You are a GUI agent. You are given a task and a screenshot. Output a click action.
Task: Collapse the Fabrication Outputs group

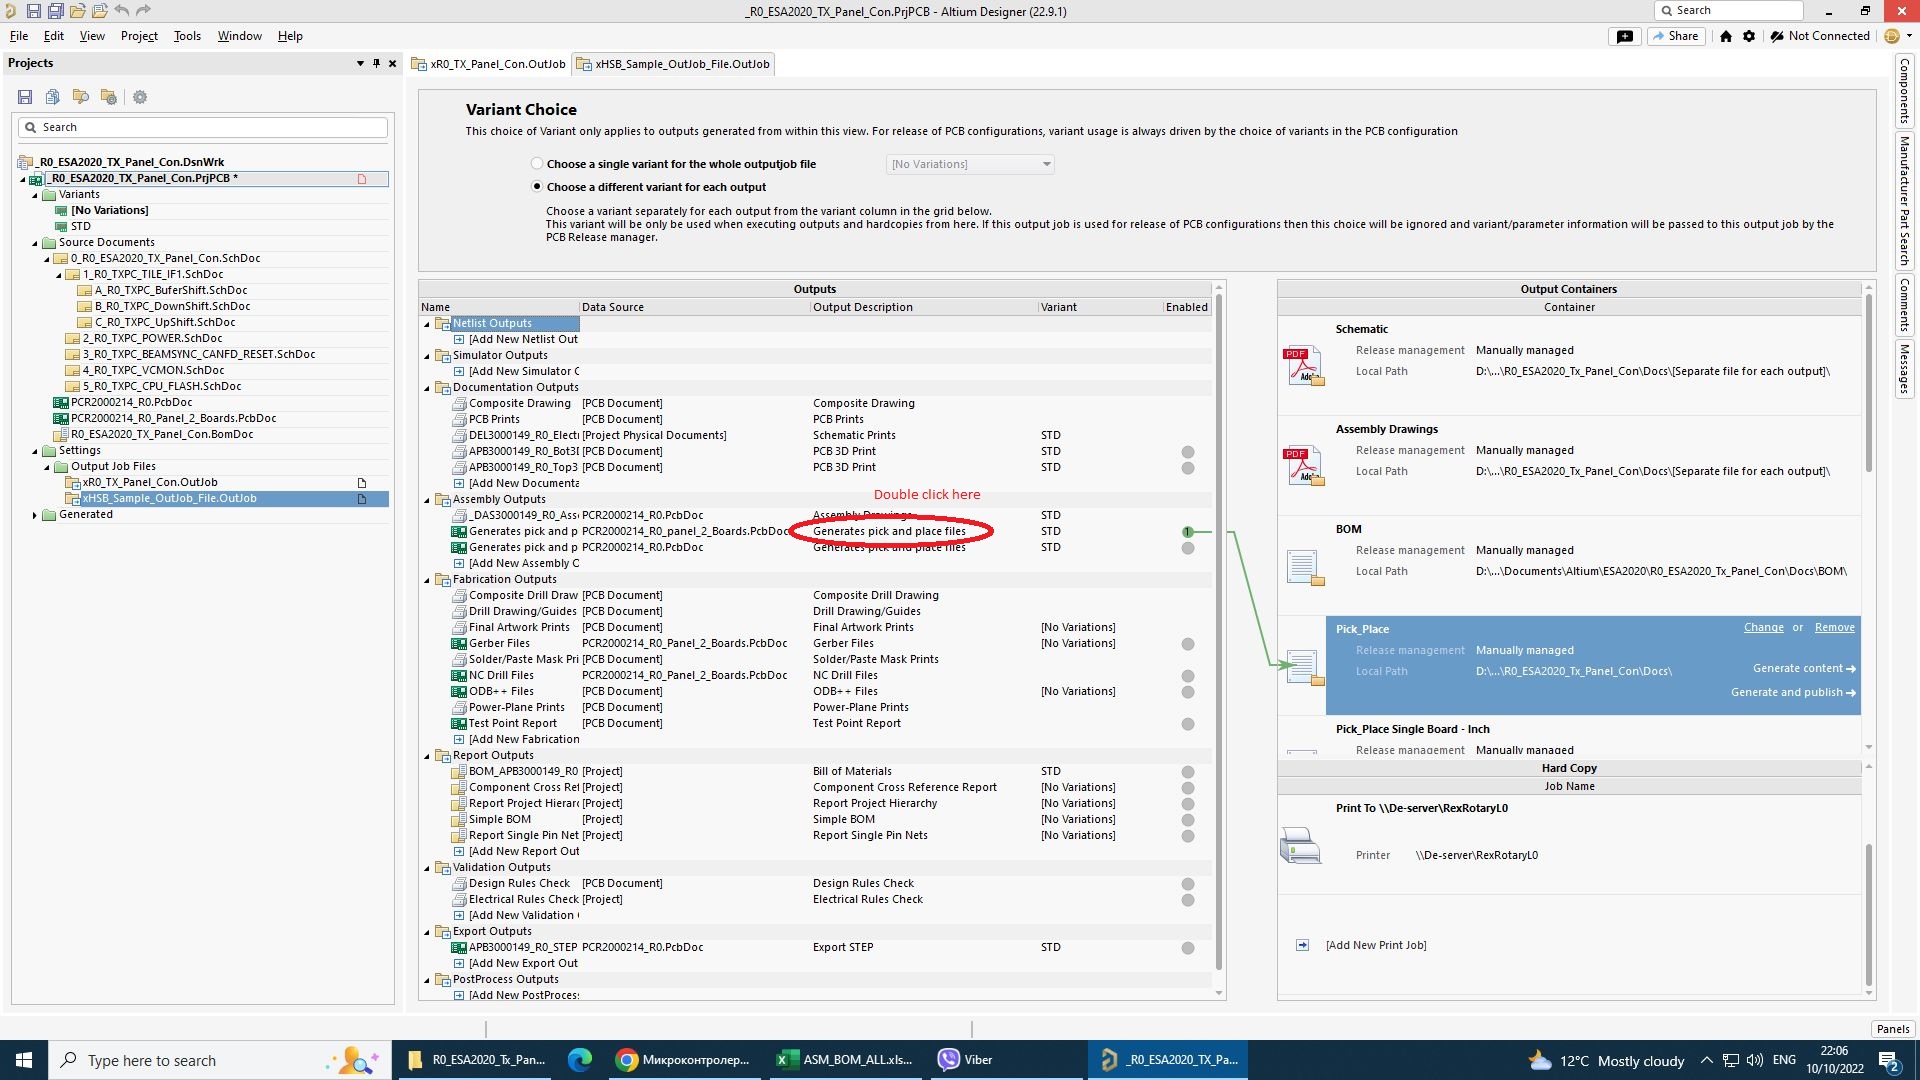coord(427,580)
